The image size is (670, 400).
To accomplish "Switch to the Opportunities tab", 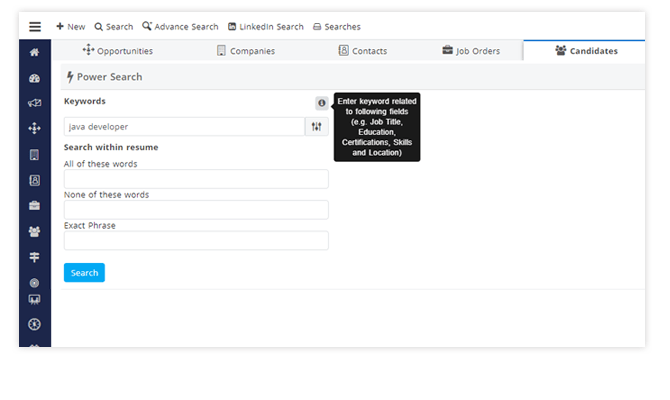I will pyautogui.click(x=118, y=51).
